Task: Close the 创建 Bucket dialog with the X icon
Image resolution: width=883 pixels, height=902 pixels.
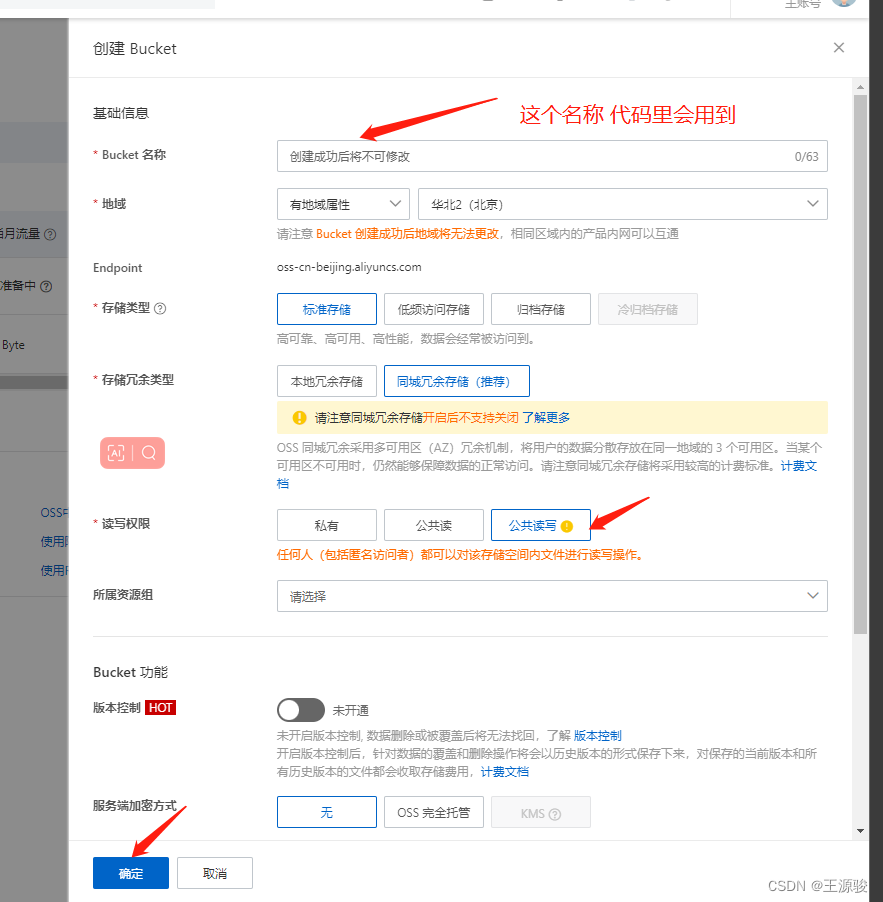Action: click(839, 48)
